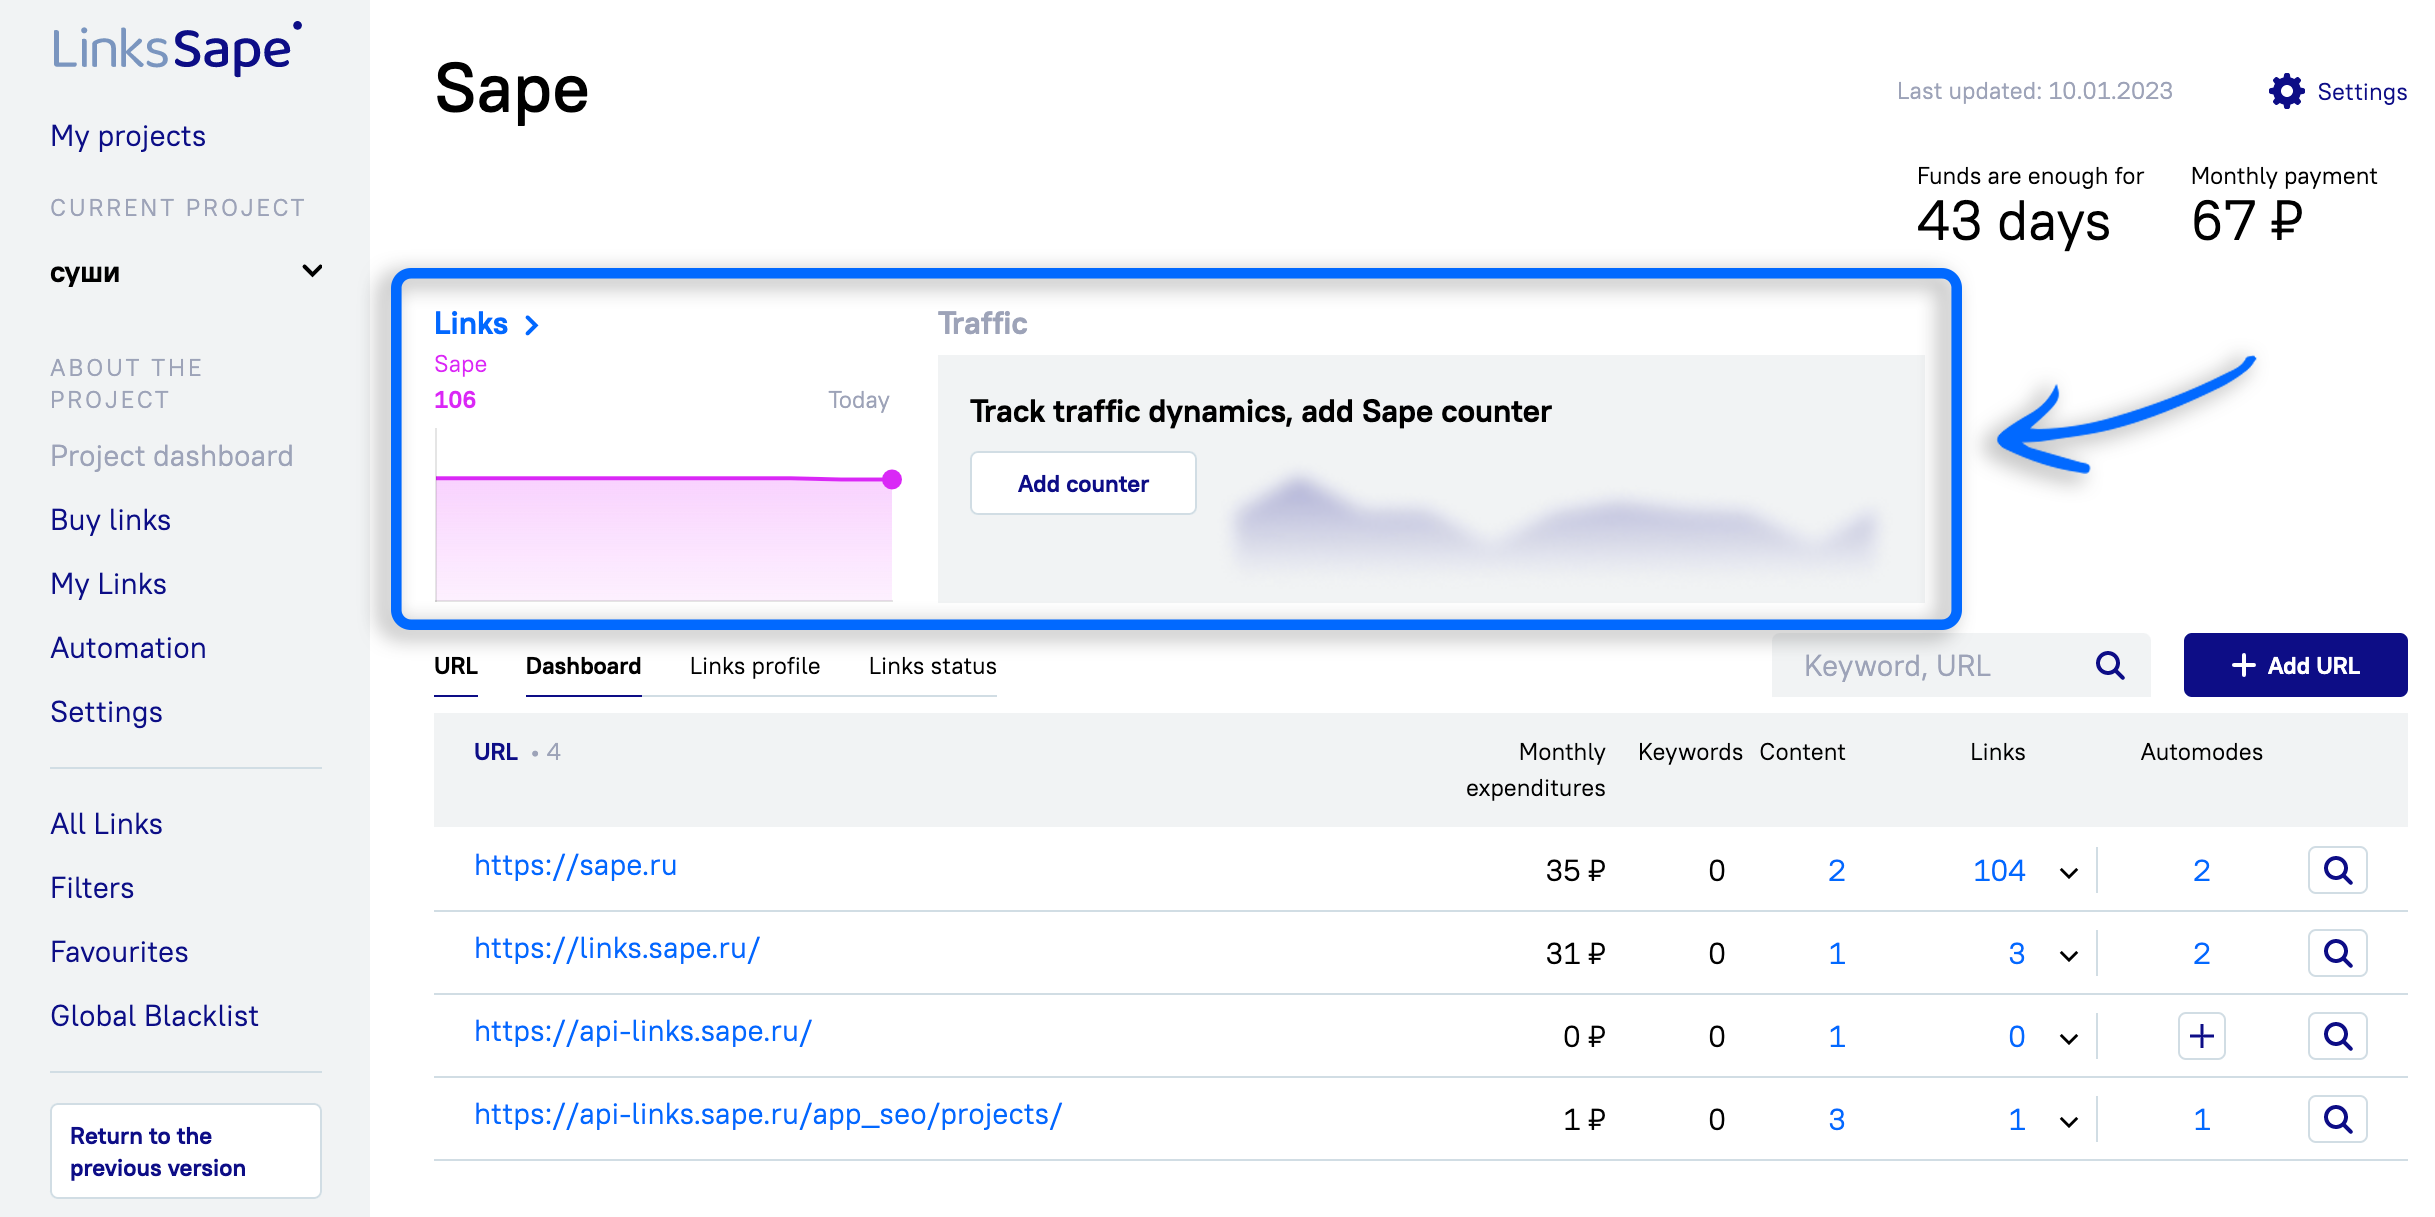Add an automode for https://api-links.sape.ru/ with plus icon
The image size is (2435, 1217).
(x=2201, y=1036)
